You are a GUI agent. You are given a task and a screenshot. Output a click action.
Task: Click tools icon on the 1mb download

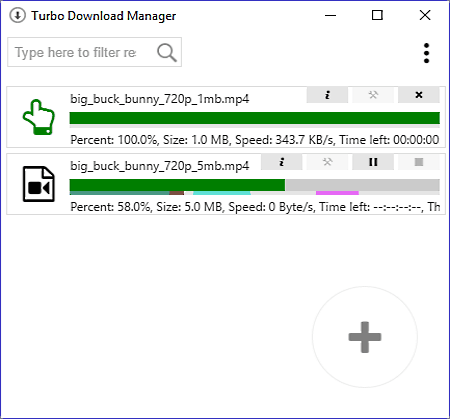pyautogui.click(x=373, y=95)
